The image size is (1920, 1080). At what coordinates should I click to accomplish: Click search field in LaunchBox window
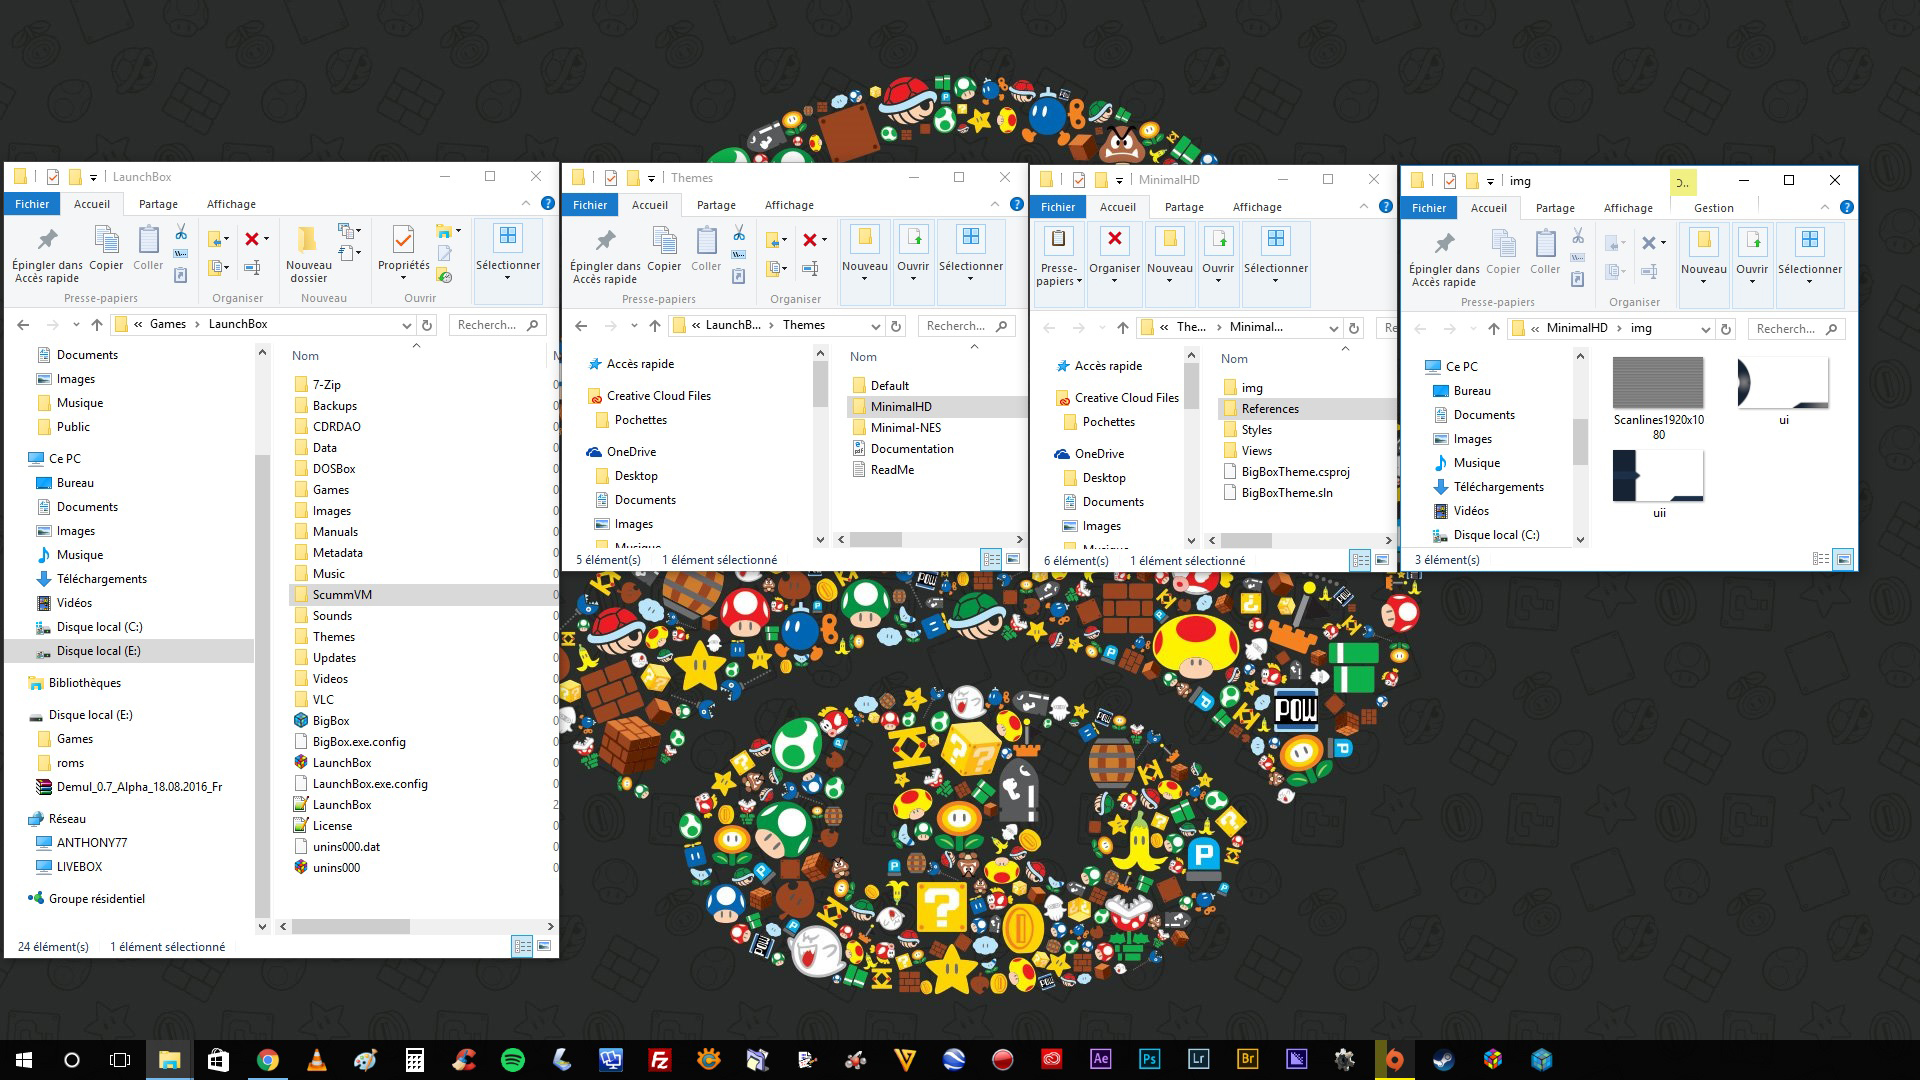[497, 325]
